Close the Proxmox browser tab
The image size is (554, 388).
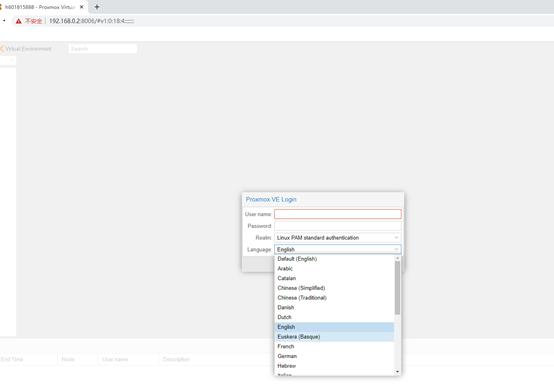point(82,7)
